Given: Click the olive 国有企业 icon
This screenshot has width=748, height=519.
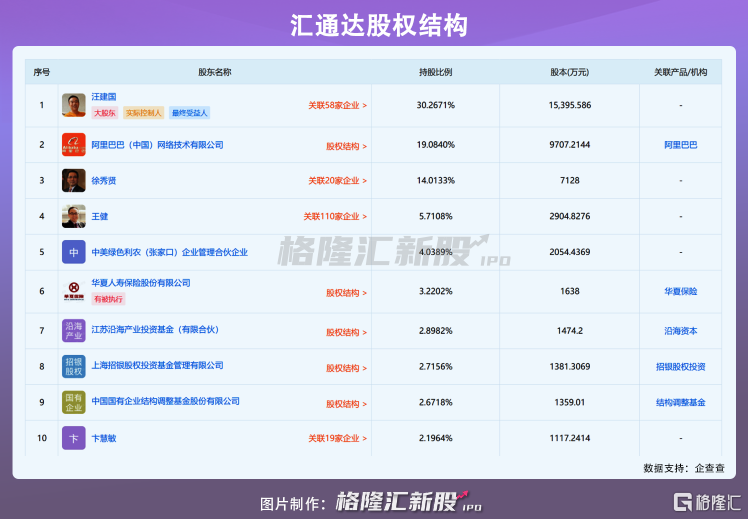Looking at the screenshot, I should [x=73, y=402].
